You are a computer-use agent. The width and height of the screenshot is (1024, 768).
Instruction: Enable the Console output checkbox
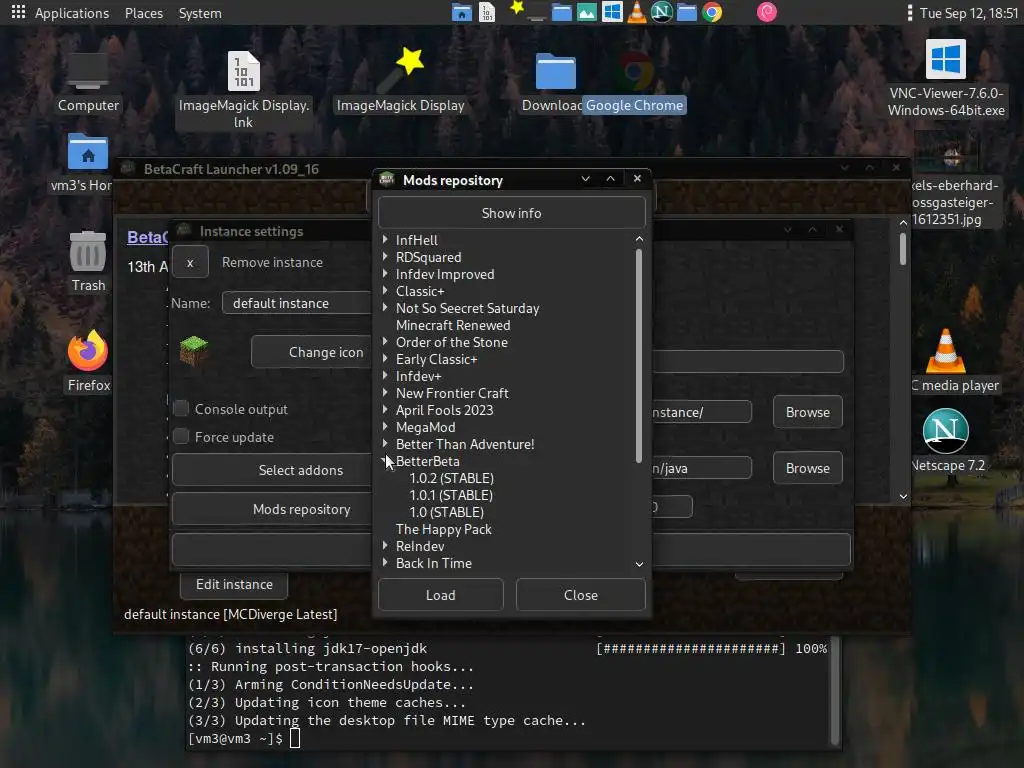181,408
